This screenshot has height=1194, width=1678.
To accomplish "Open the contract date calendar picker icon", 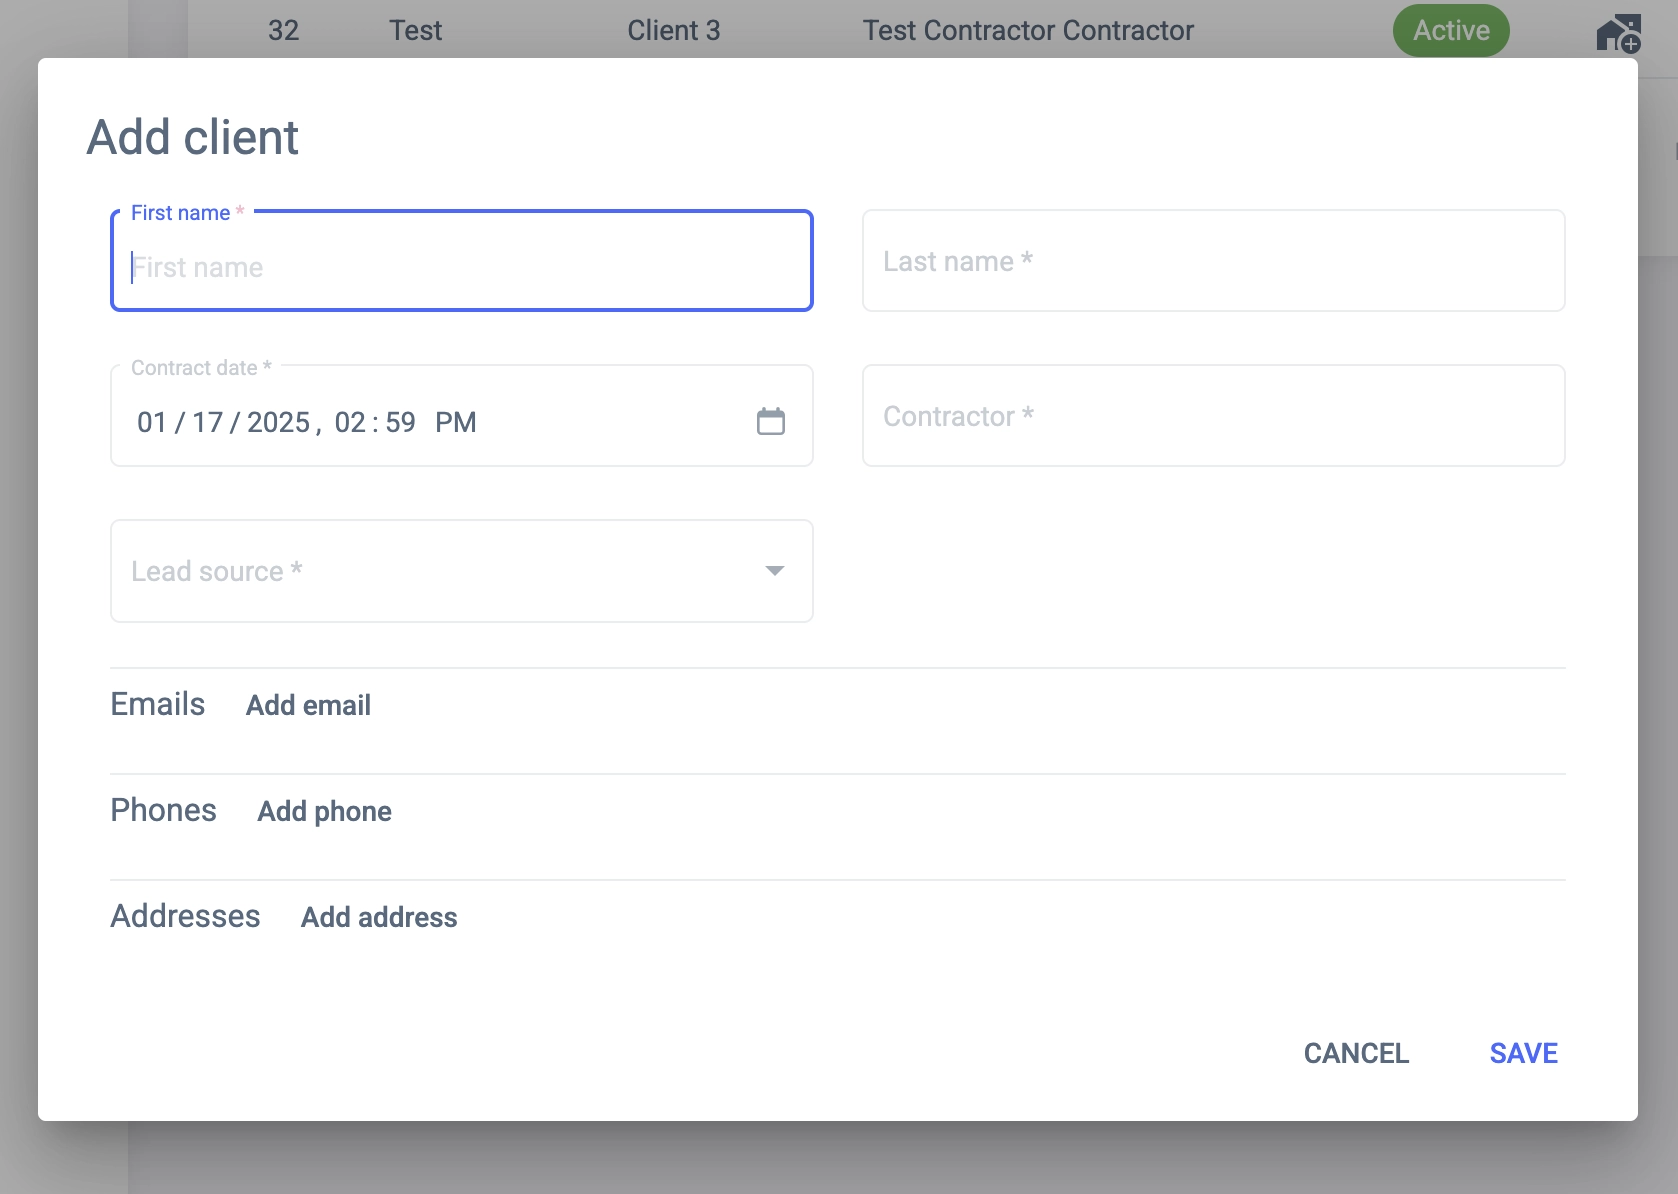I will click(x=770, y=421).
